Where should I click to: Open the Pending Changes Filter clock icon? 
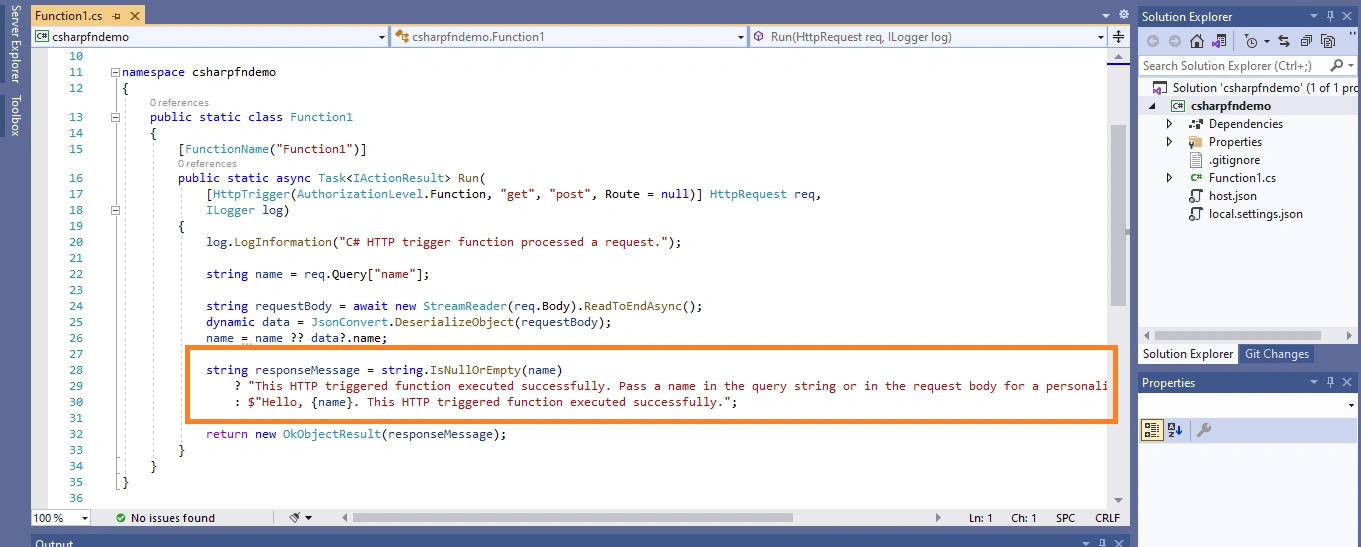click(x=1250, y=41)
